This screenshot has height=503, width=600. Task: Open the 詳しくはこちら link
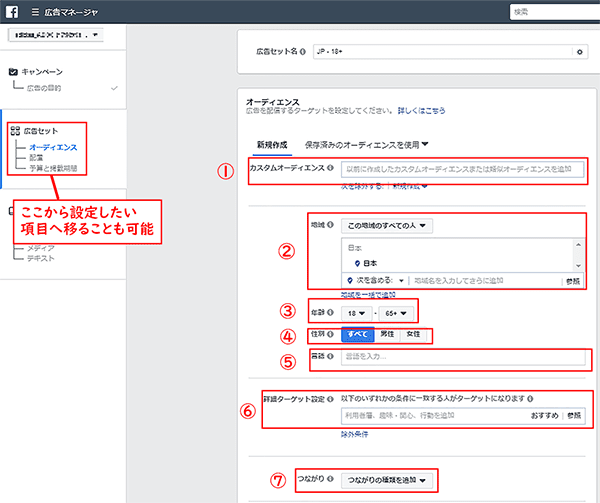click(x=421, y=111)
